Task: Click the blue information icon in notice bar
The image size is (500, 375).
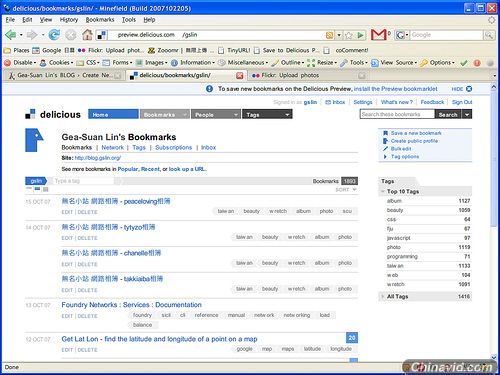Action: 209,89
